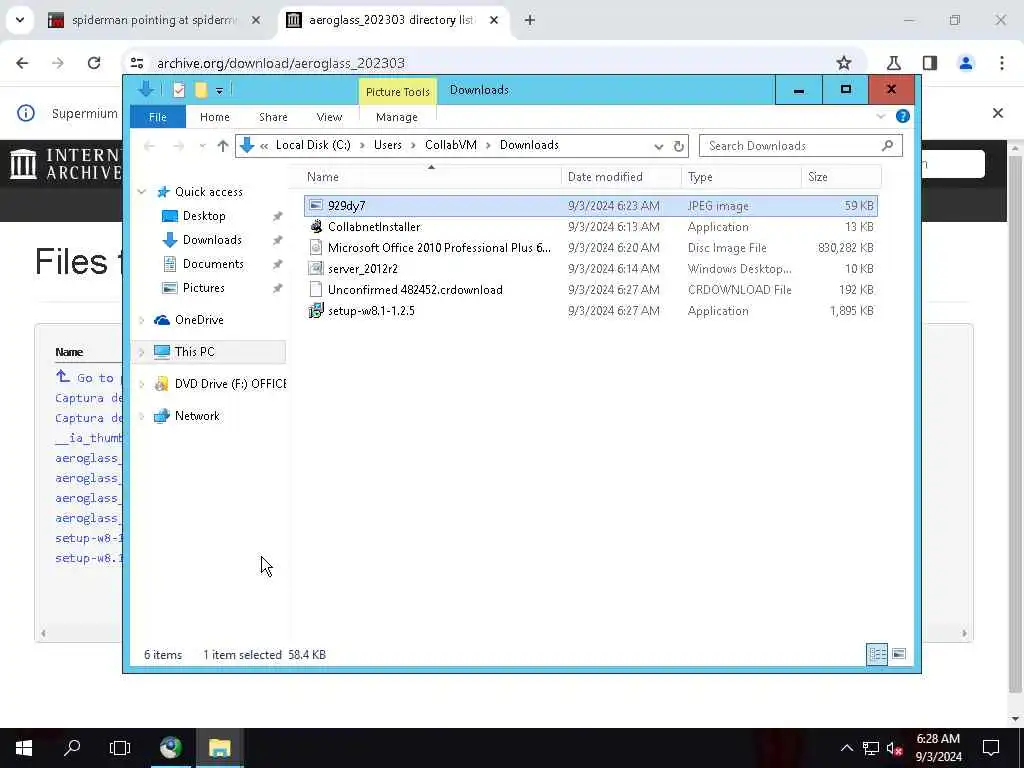Click the Picture Tools contextual tab

[397, 91]
